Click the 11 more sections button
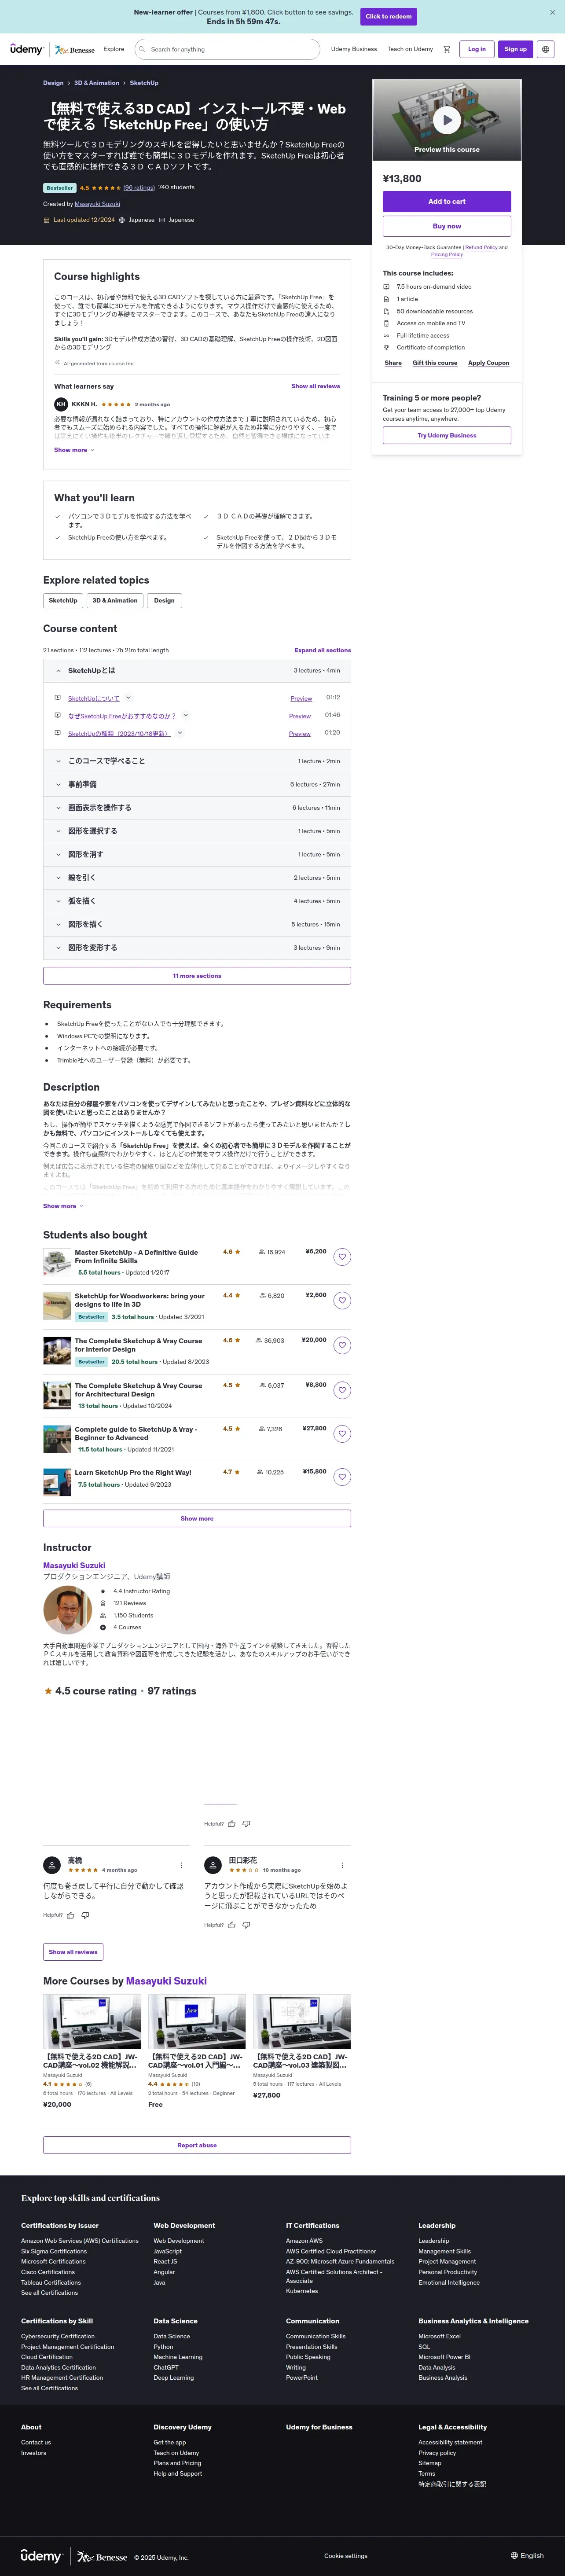The image size is (565, 2576). [197, 976]
